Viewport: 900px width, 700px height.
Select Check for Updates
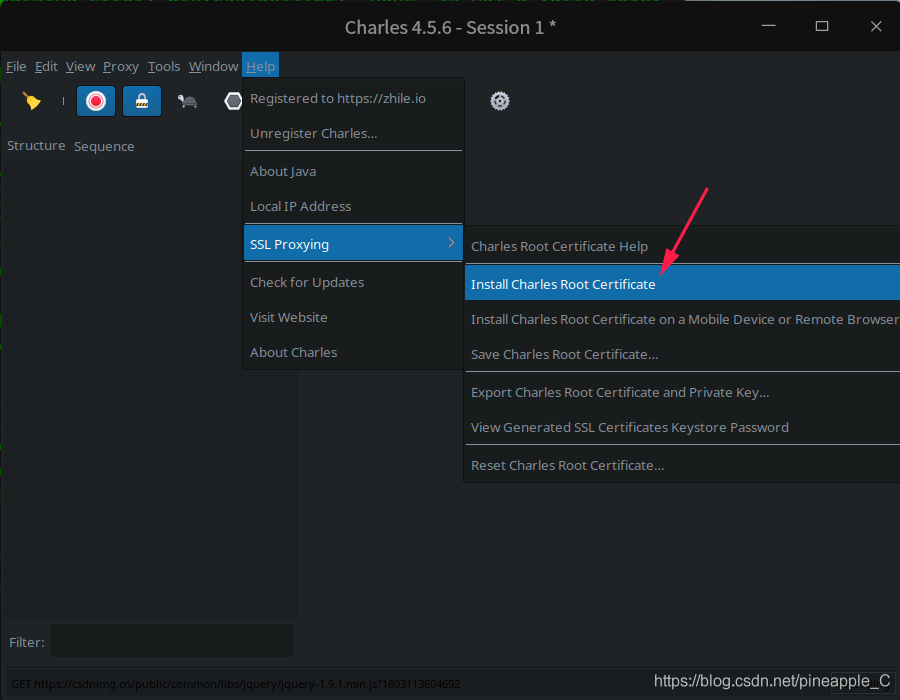(x=307, y=282)
